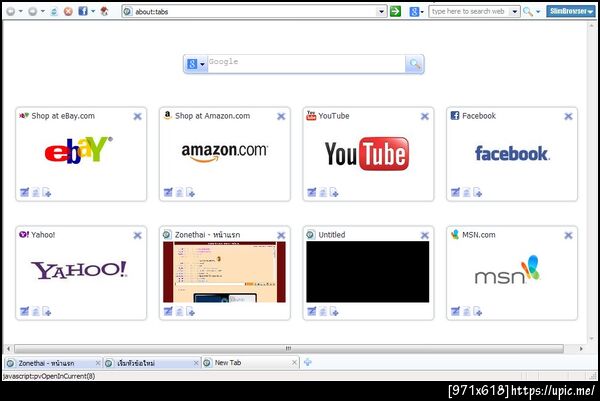Click the edit icon on the MSN.com tile

tap(455, 311)
